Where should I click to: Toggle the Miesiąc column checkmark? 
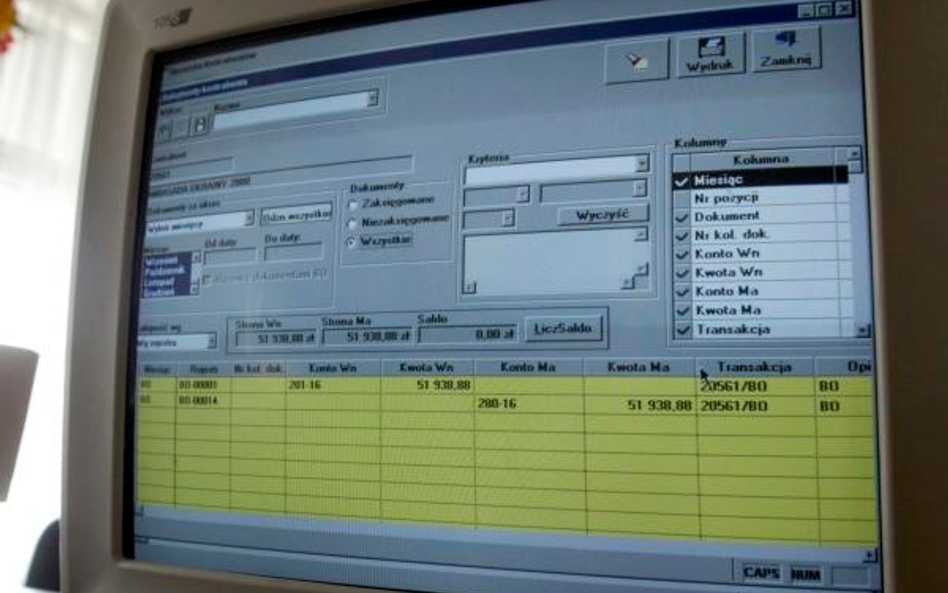click(x=681, y=180)
